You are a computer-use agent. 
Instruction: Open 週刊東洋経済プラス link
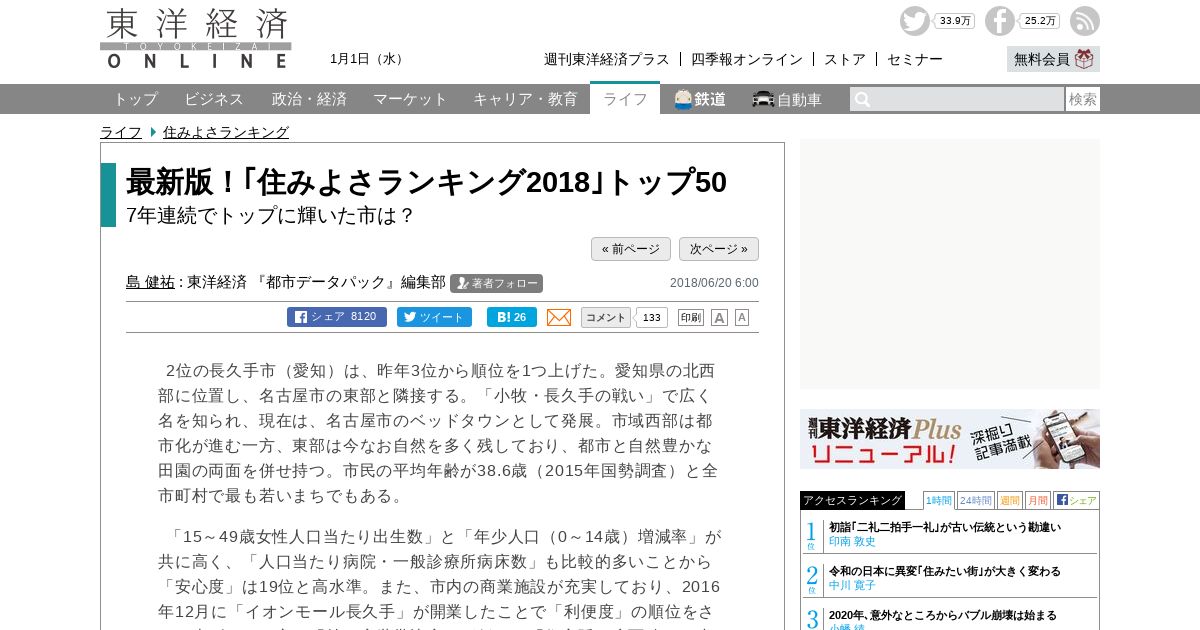pos(607,59)
